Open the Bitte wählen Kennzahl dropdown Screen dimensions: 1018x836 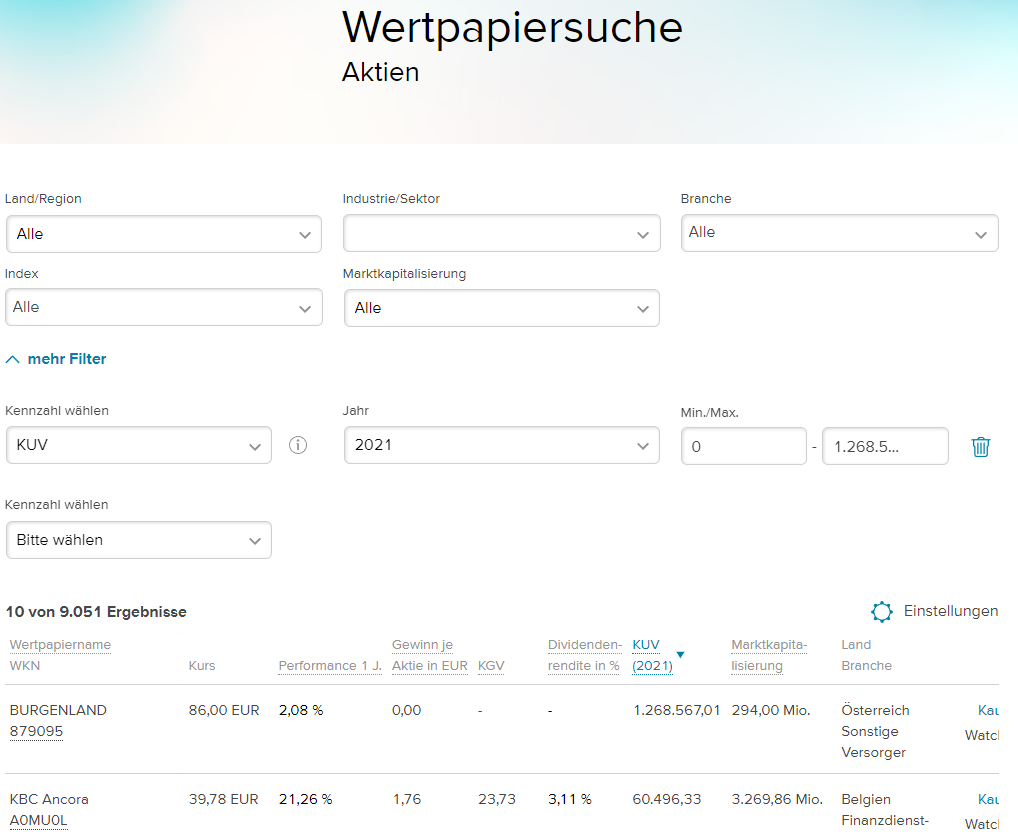tap(138, 540)
